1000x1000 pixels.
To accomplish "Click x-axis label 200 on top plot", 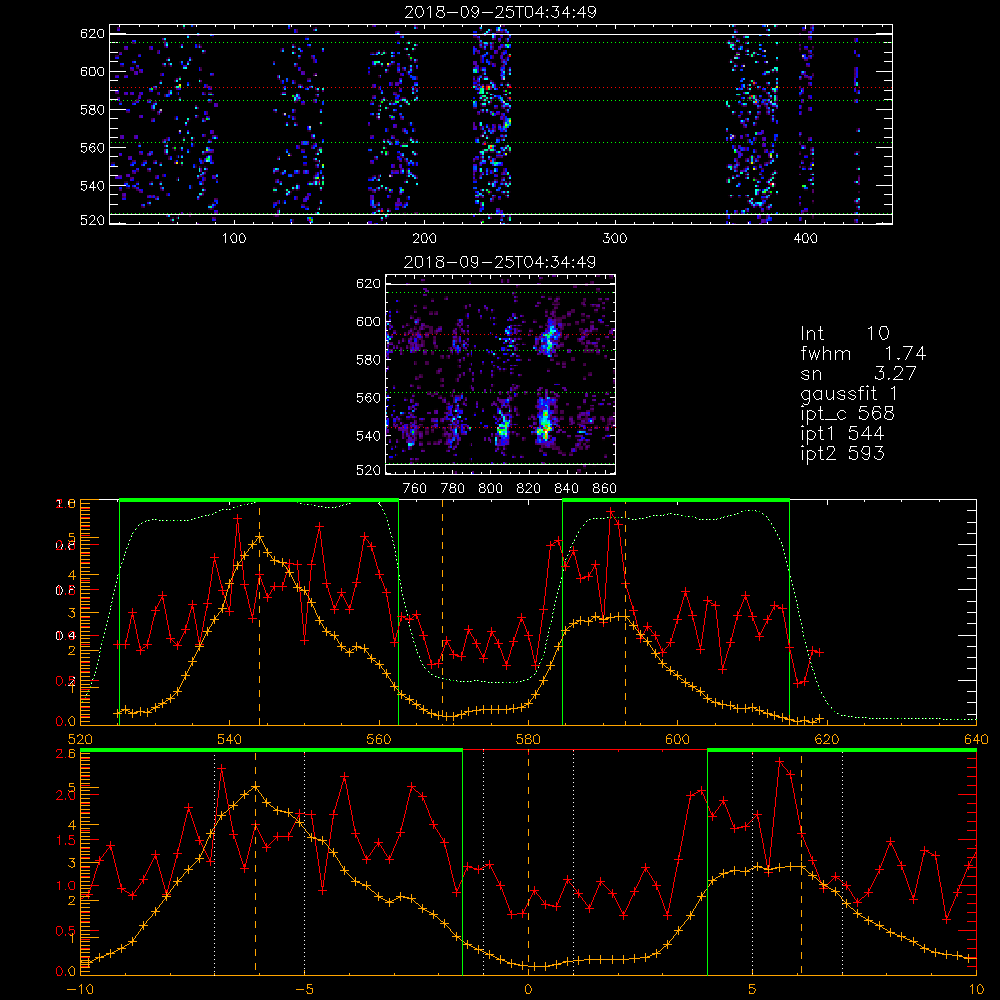I will point(424,239).
